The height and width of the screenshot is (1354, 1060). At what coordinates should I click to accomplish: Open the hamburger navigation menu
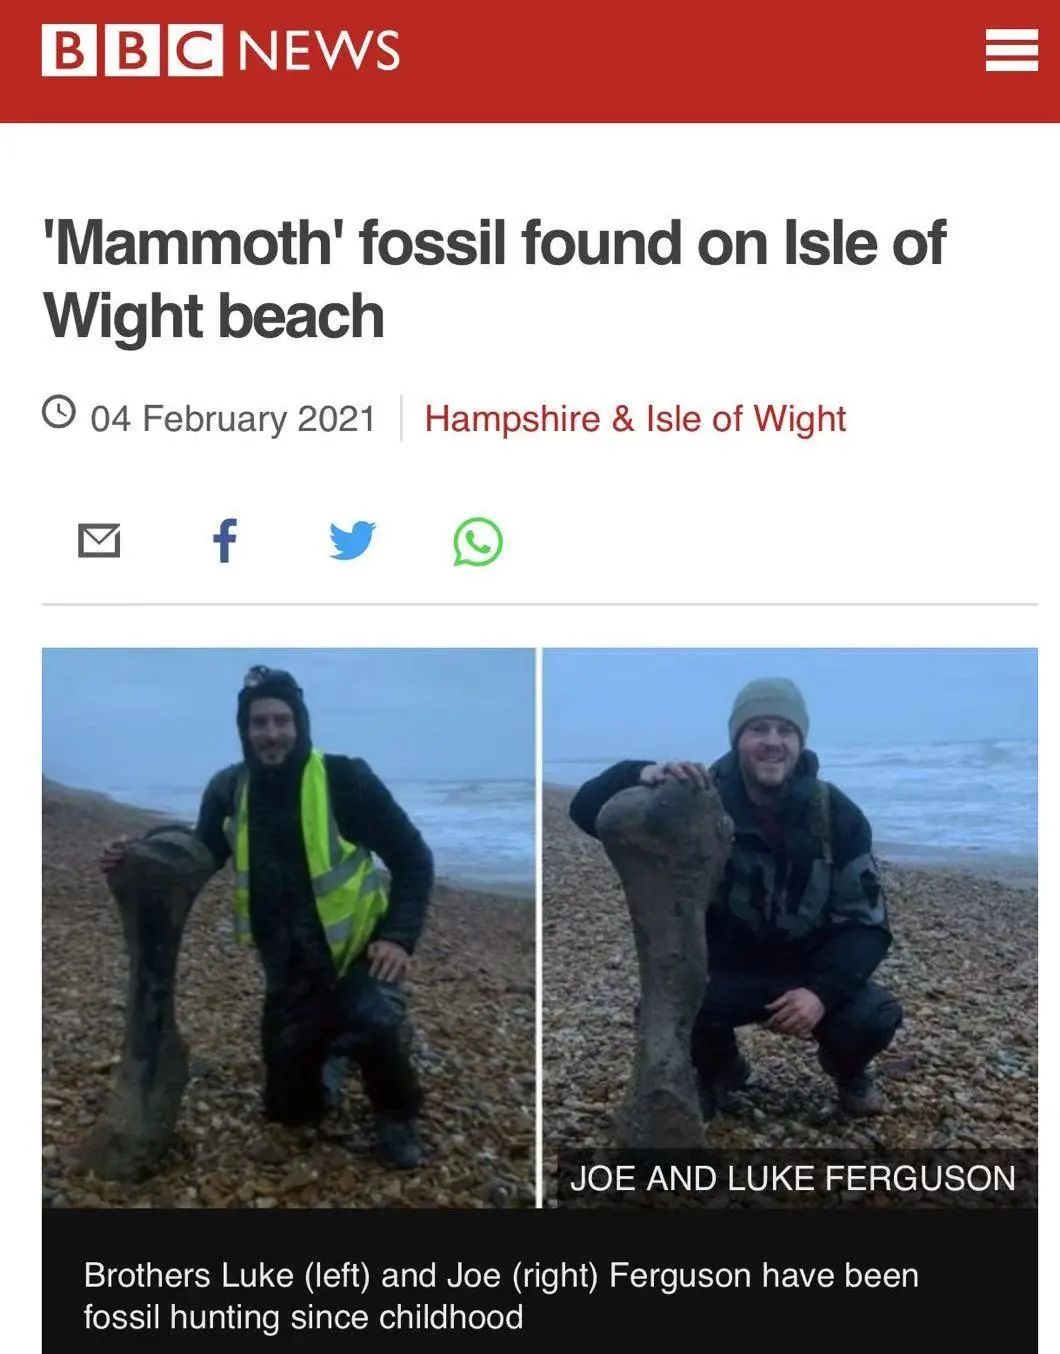(1010, 50)
